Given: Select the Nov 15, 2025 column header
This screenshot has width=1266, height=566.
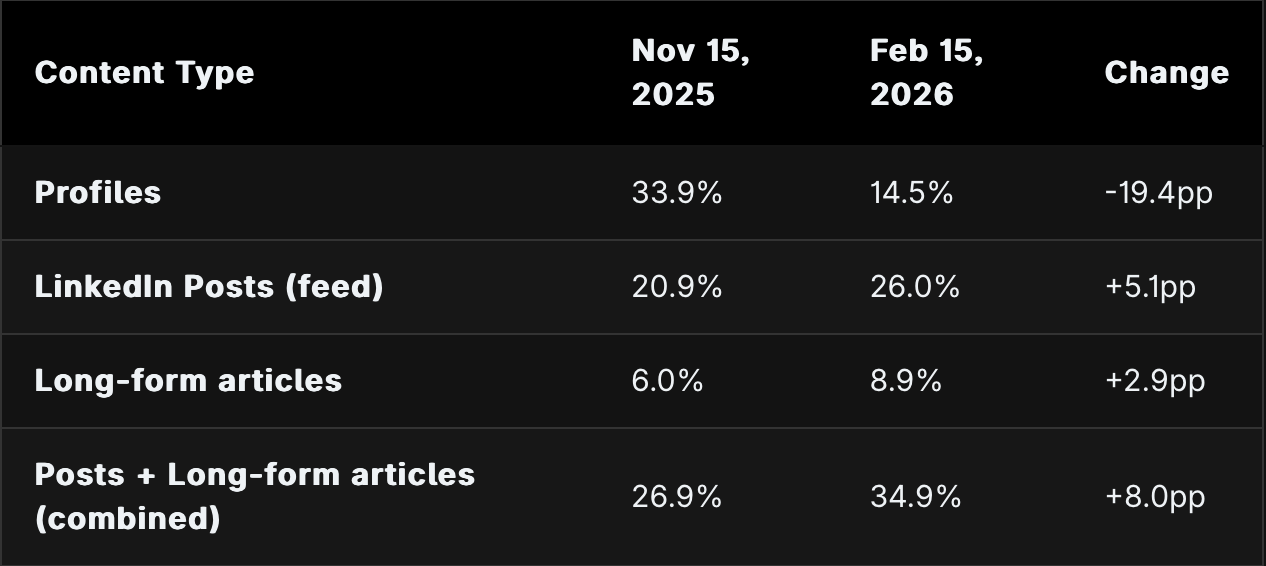Looking at the screenshot, I should point(690,73).
